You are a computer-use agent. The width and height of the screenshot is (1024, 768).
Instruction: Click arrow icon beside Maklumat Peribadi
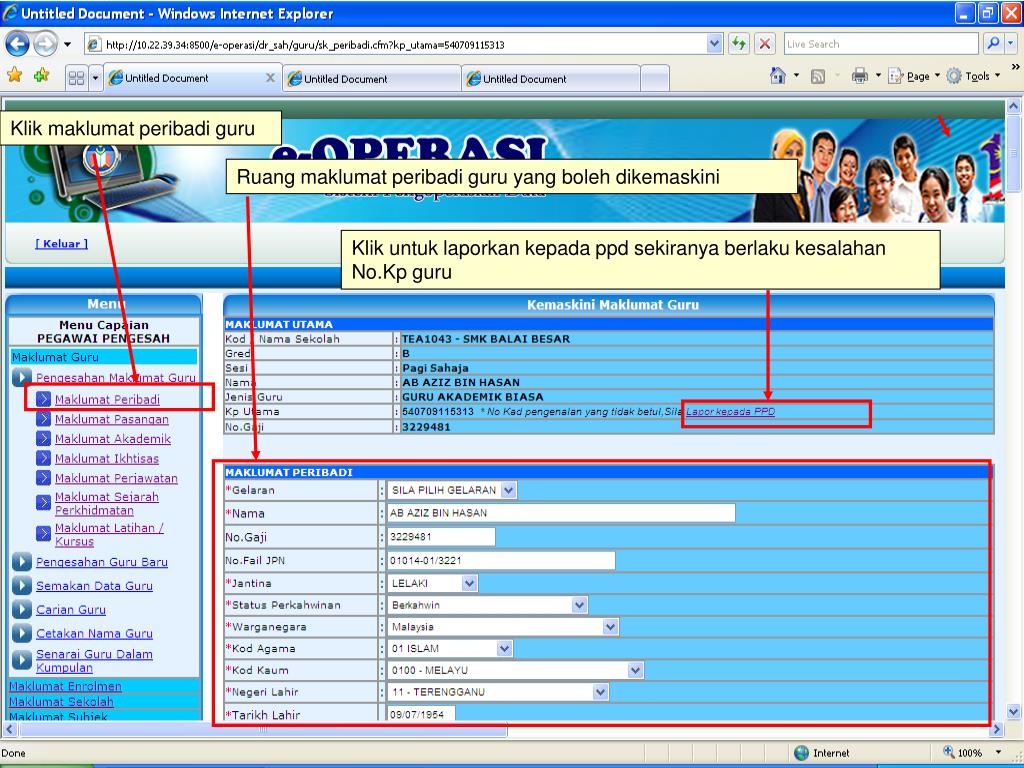tap(44, 399)
